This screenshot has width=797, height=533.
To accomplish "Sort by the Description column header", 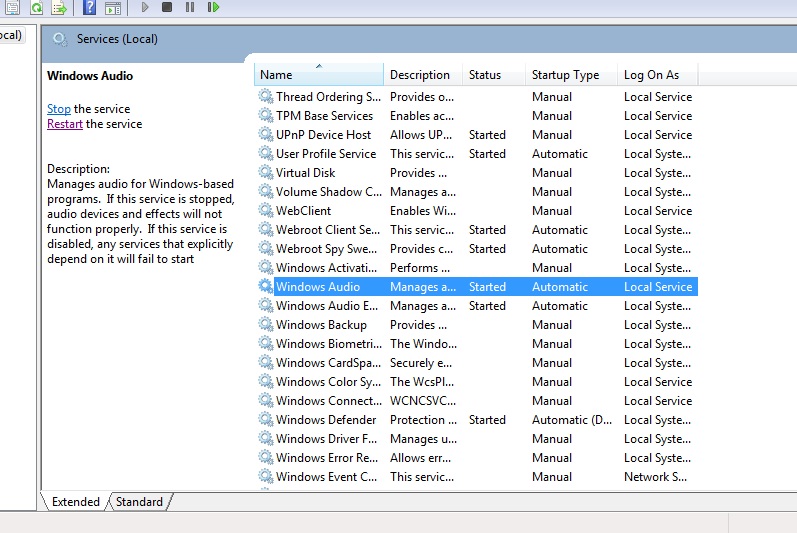I will 423,75.
